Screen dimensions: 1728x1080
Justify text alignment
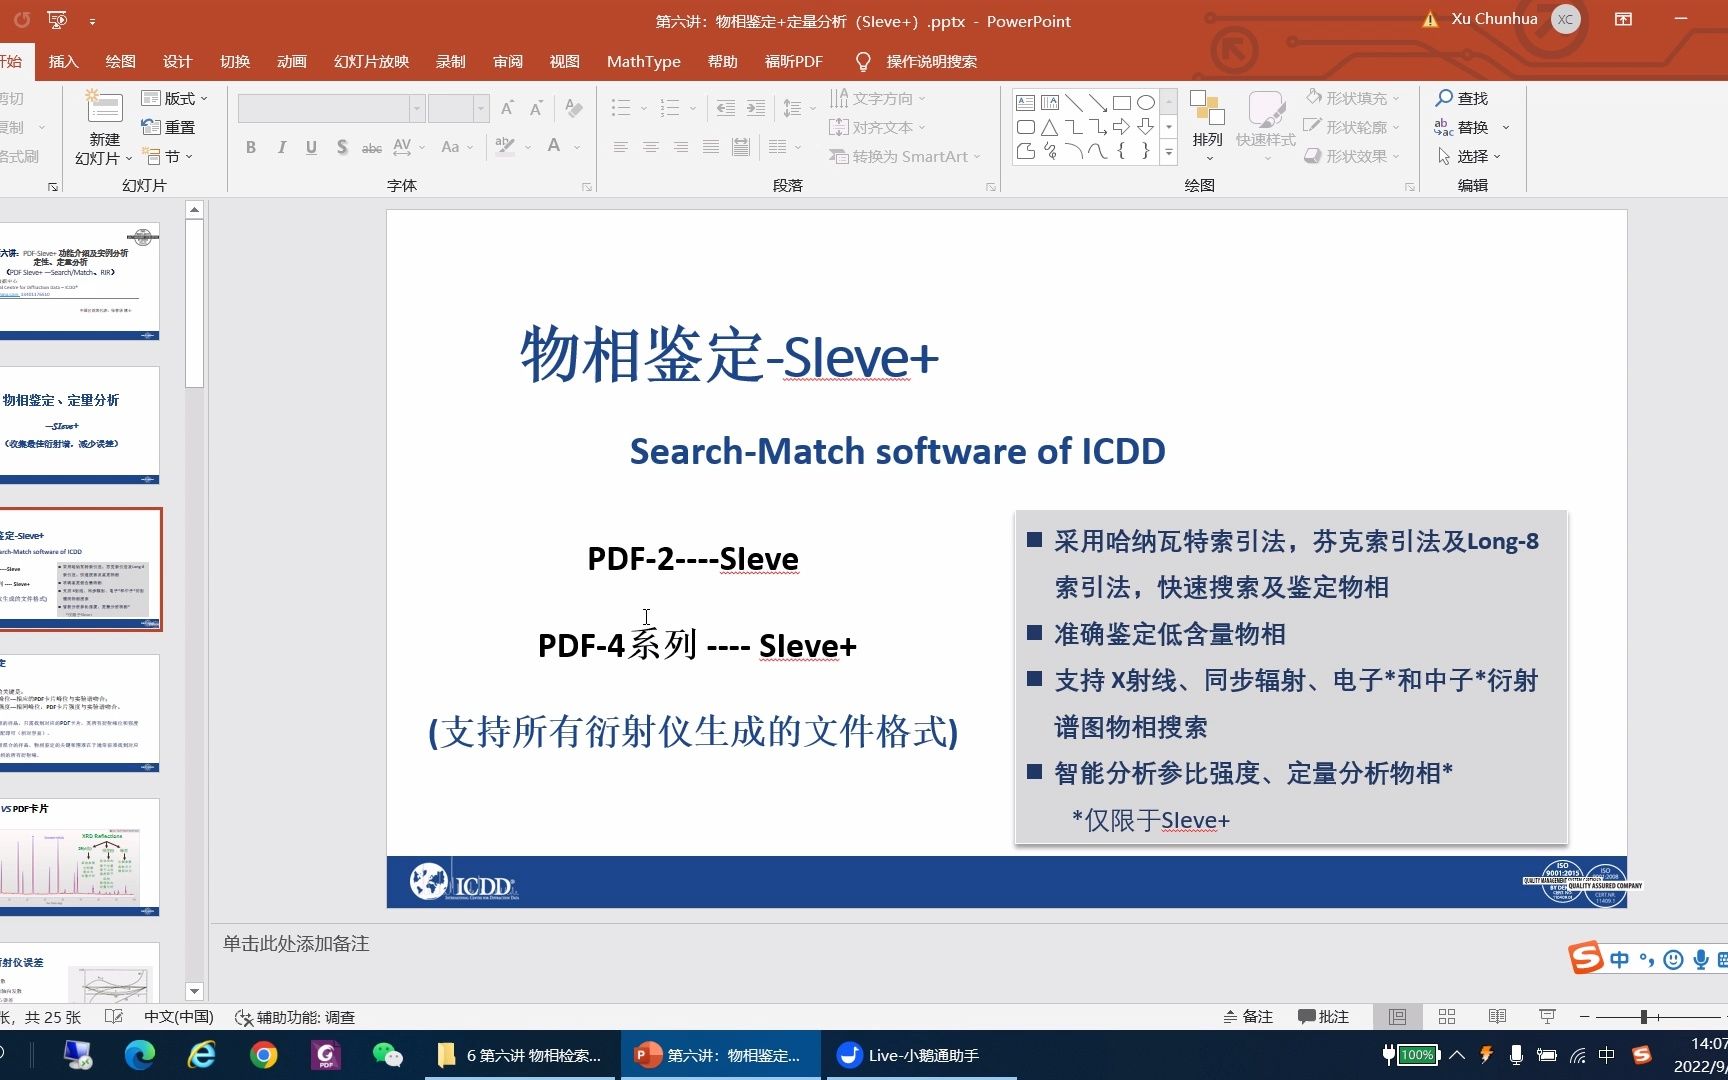(710, 147)
